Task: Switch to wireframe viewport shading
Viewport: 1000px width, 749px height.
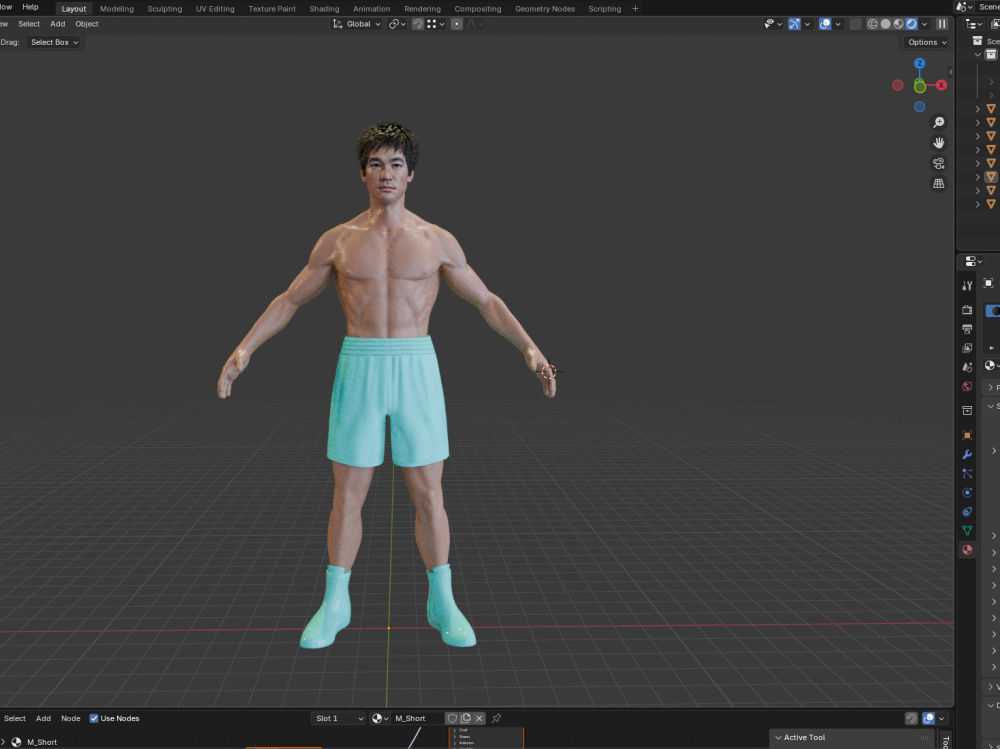Action: [872, 24]
